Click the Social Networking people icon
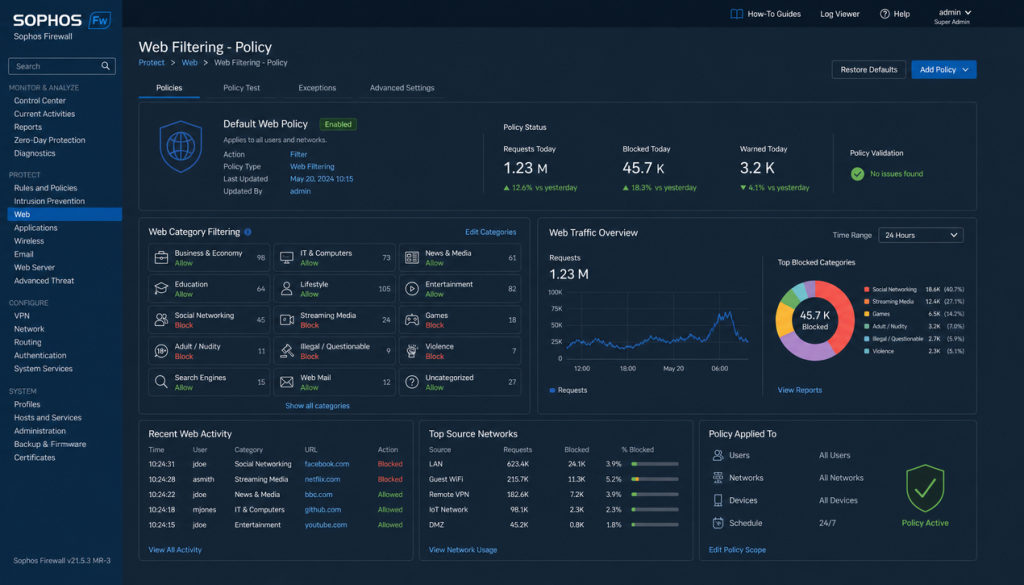1024x585 pixels. [x=161, y=320]
